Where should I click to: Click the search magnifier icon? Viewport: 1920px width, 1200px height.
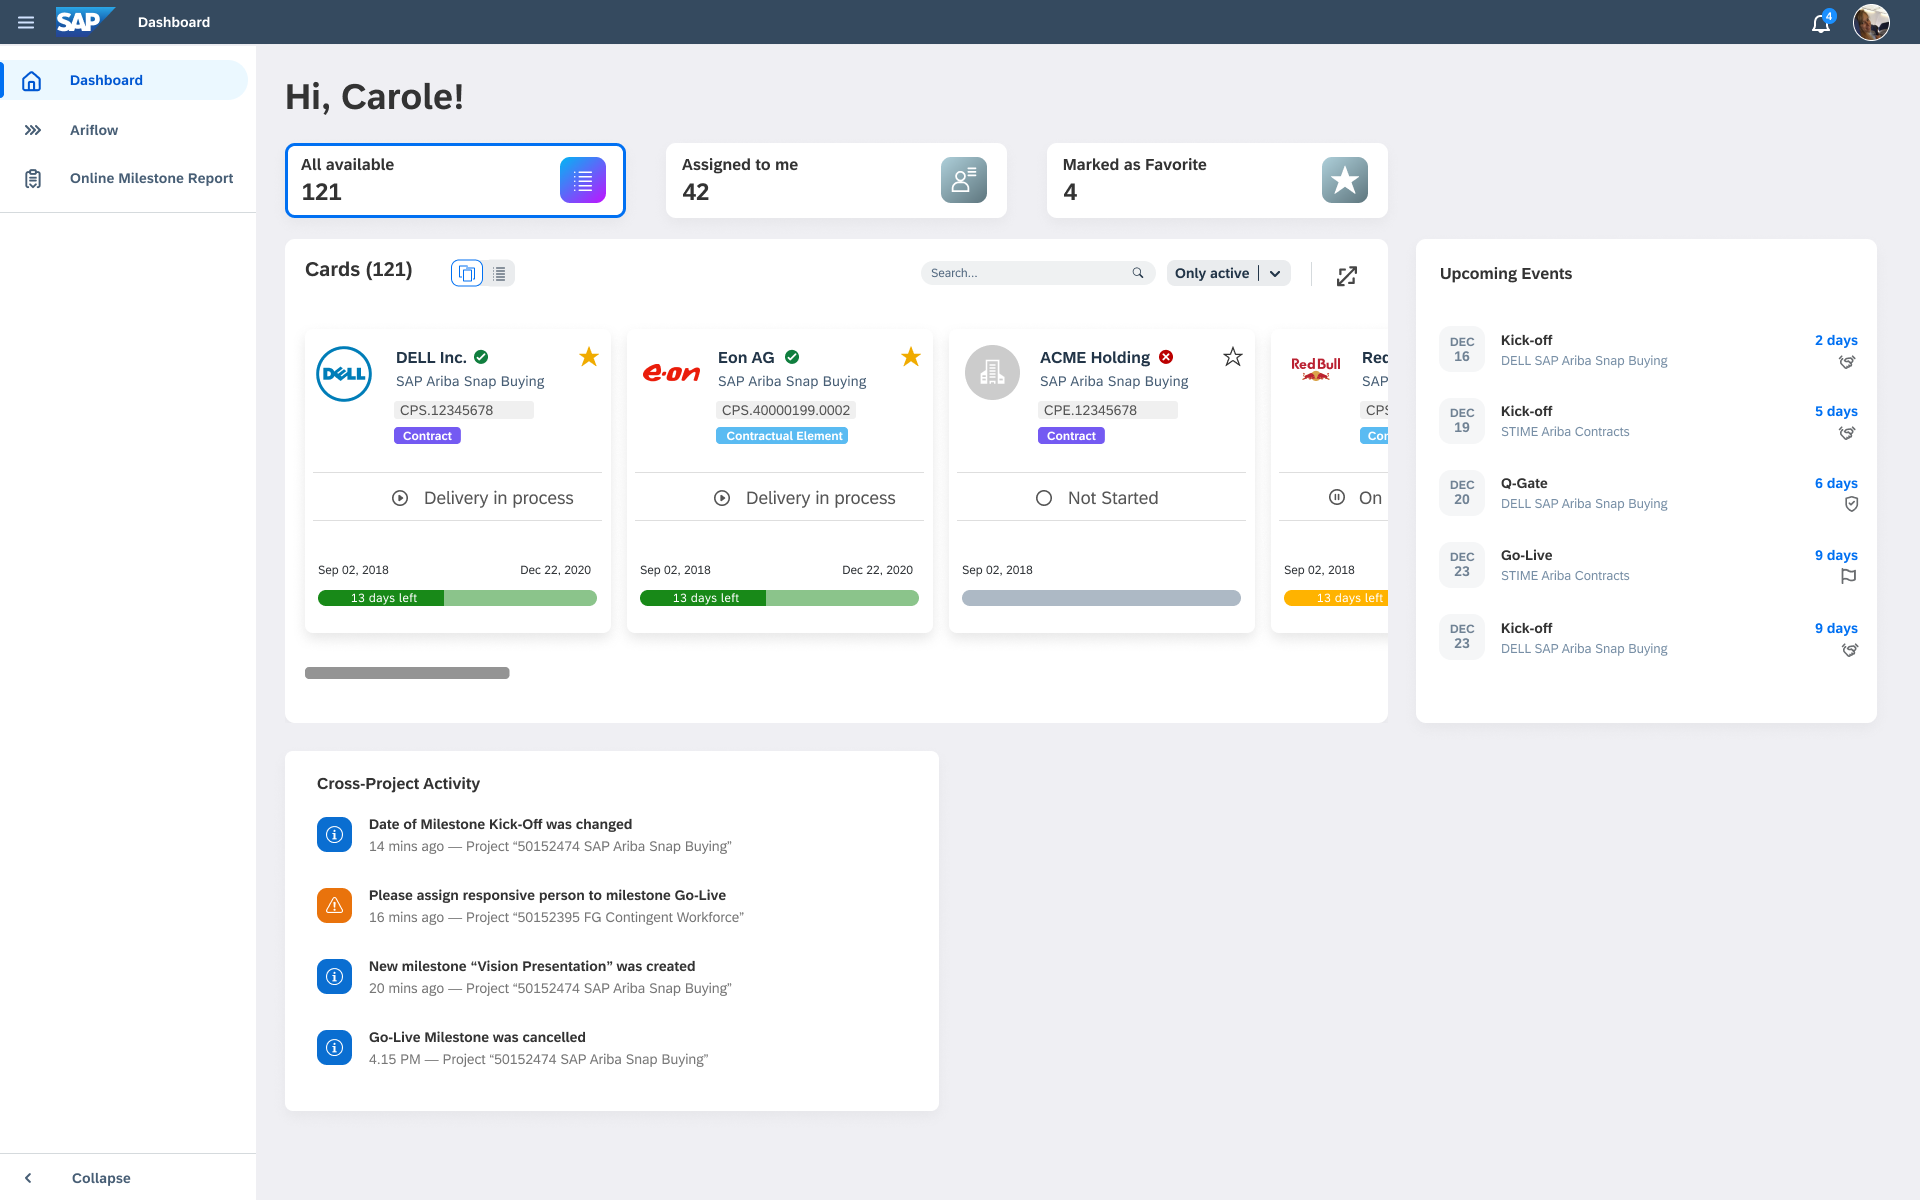tap(1138, 273)
